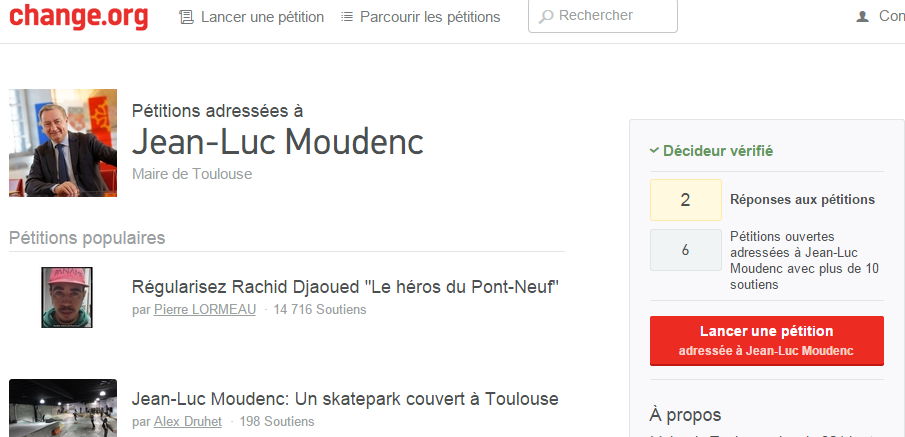Open Lancer une pétition in top navigation
This screenshot has height=437, width=905.
coord(263,17)
